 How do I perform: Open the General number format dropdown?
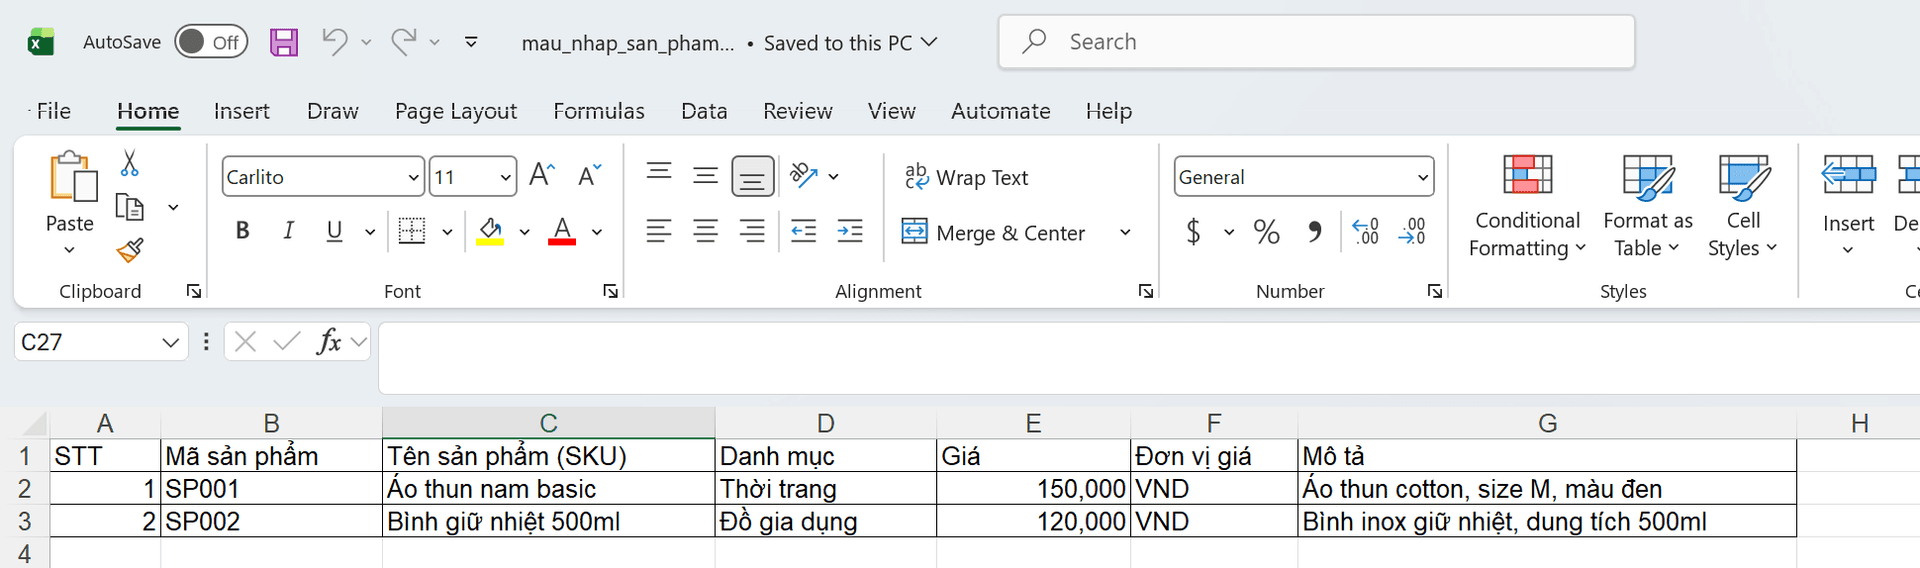click(x=1423, y=177)
